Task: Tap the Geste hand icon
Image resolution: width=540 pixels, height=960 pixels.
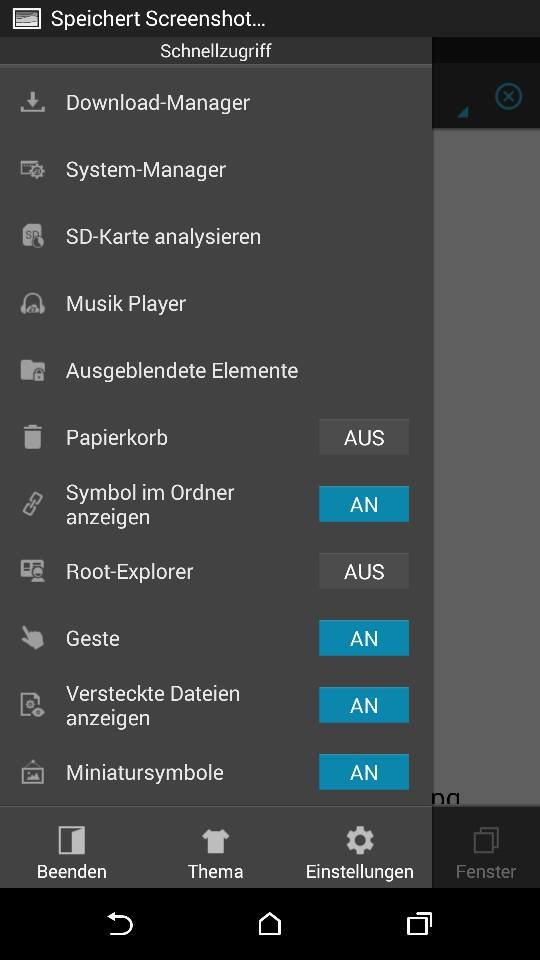Action: 32,638
